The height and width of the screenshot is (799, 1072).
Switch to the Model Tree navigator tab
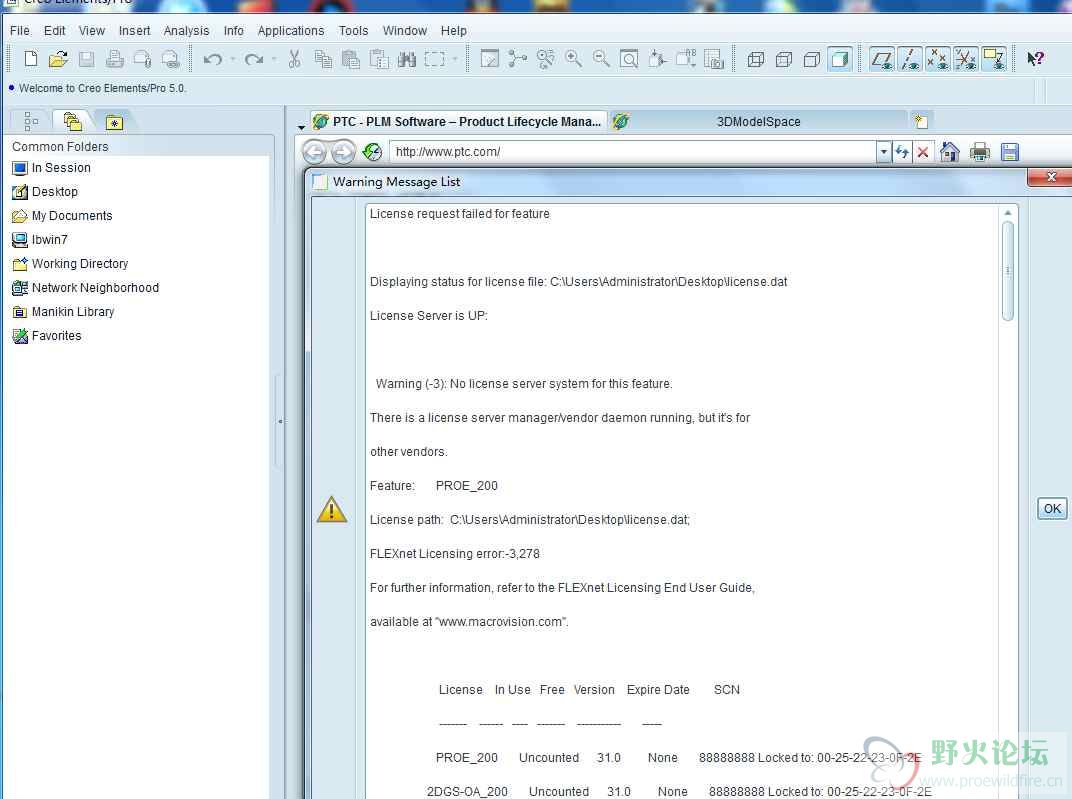[31, 121]
